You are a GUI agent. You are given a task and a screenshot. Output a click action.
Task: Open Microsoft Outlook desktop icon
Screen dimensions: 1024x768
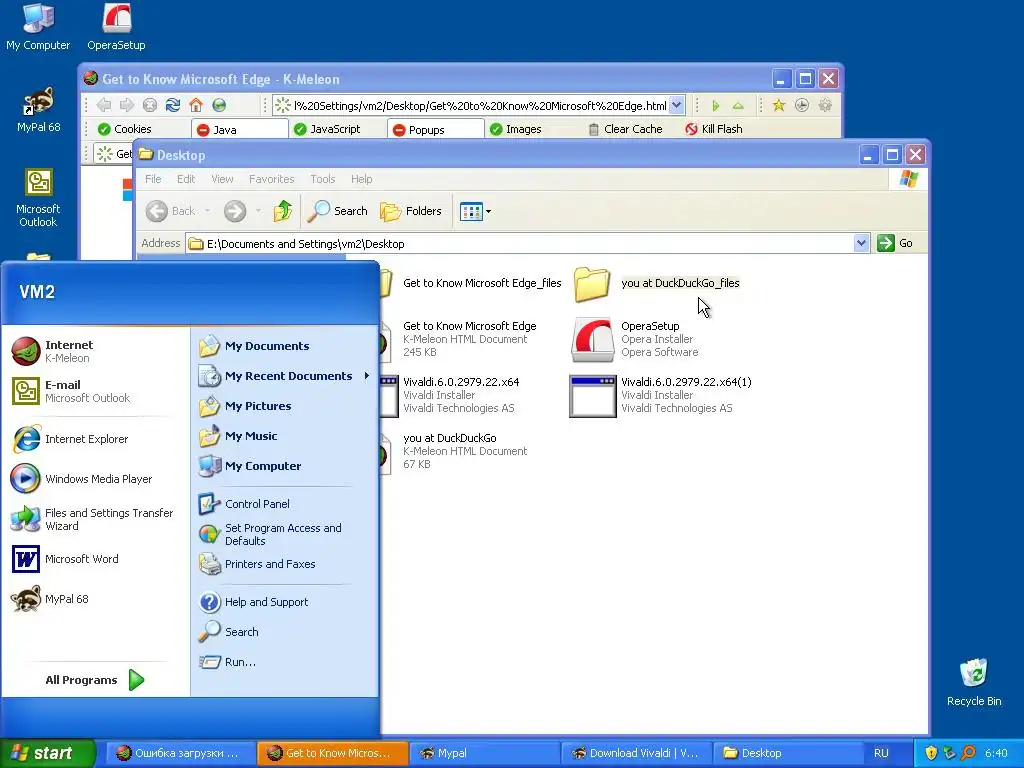click(x=38, y=197)
